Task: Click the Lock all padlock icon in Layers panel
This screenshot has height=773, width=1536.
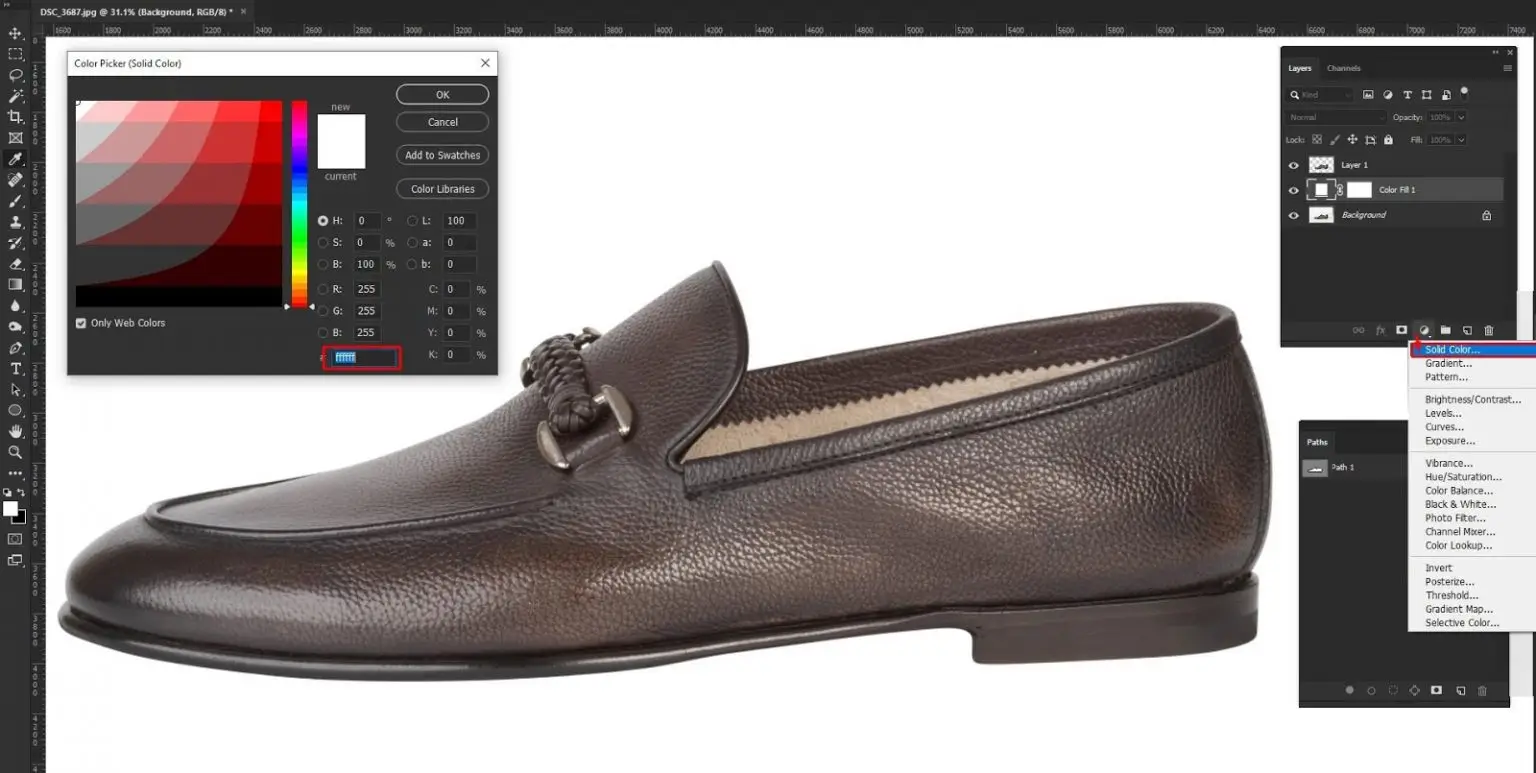Action: pos(1388,140)
